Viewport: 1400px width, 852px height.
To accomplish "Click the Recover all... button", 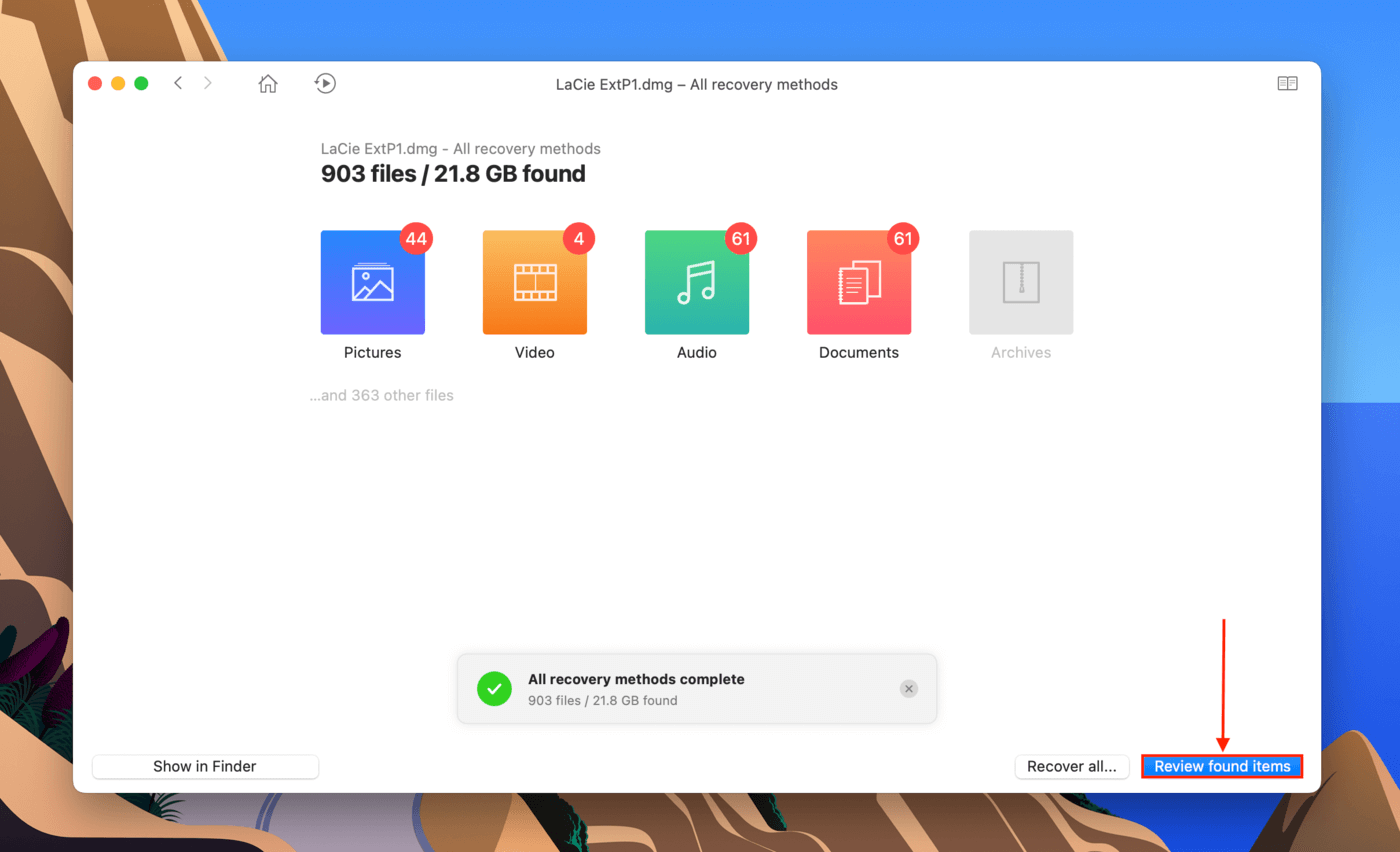I will click(1072, 767).
